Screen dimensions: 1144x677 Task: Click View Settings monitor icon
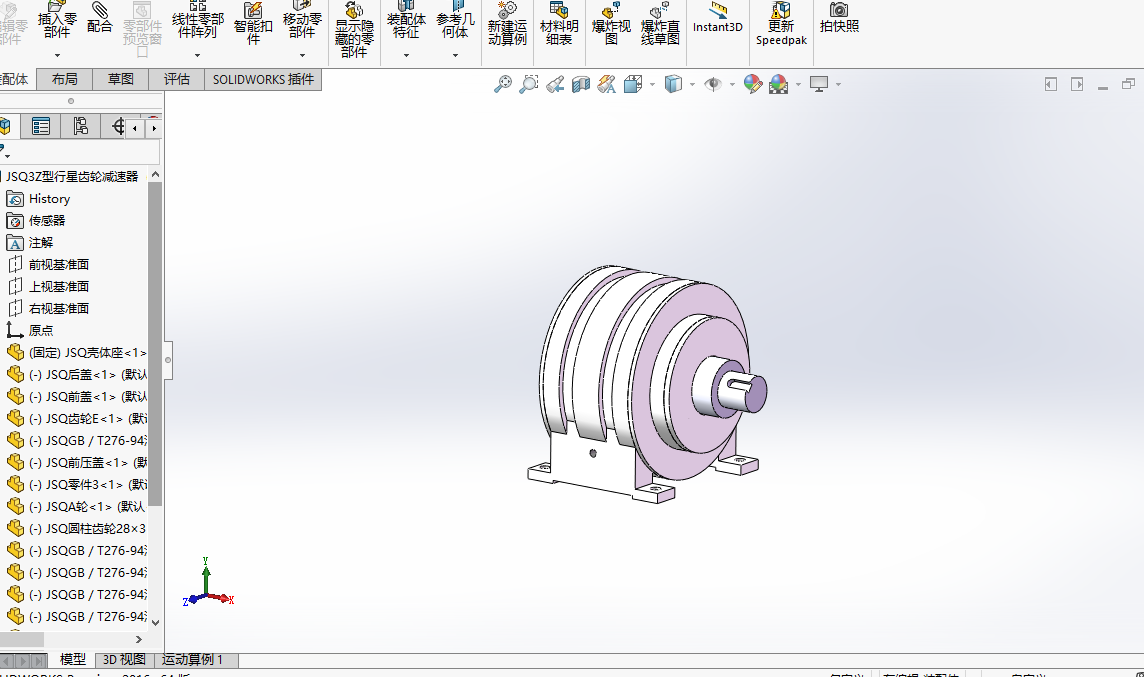coord(819,84)
